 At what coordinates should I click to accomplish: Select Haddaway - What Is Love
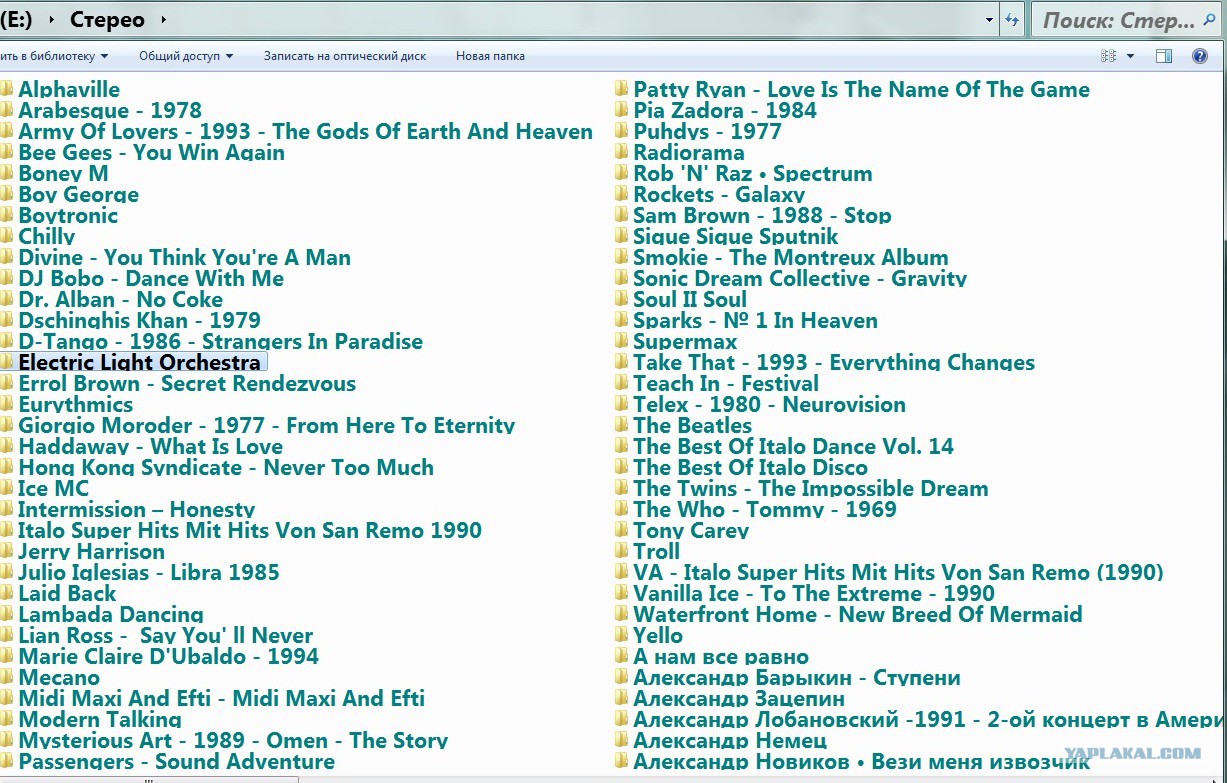coord(150,446)
